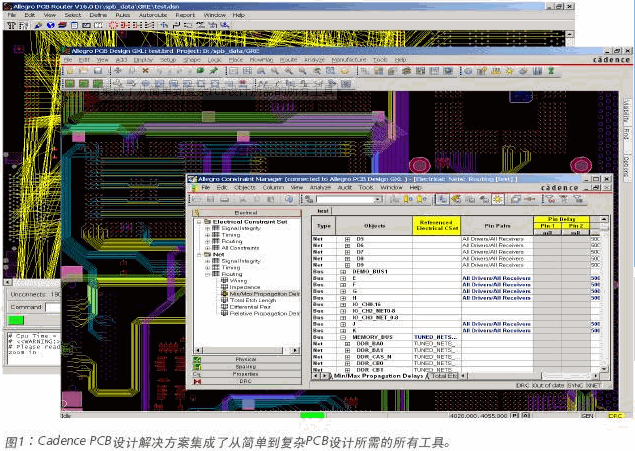Click the save disk icon in PCB Design toolbar

[x=98, y=71]
